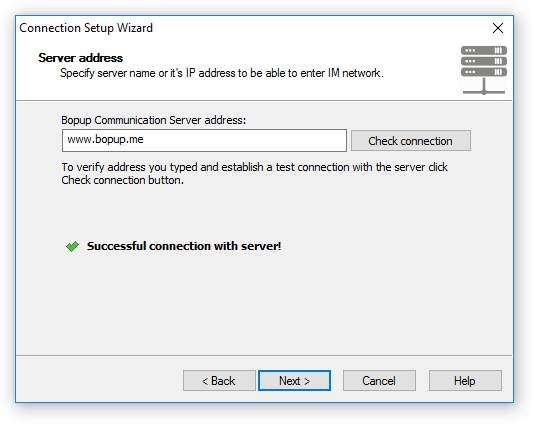Cancel the connection setup wizard
Viewport: 534px width, 427px height.
(x=379, y=381)
